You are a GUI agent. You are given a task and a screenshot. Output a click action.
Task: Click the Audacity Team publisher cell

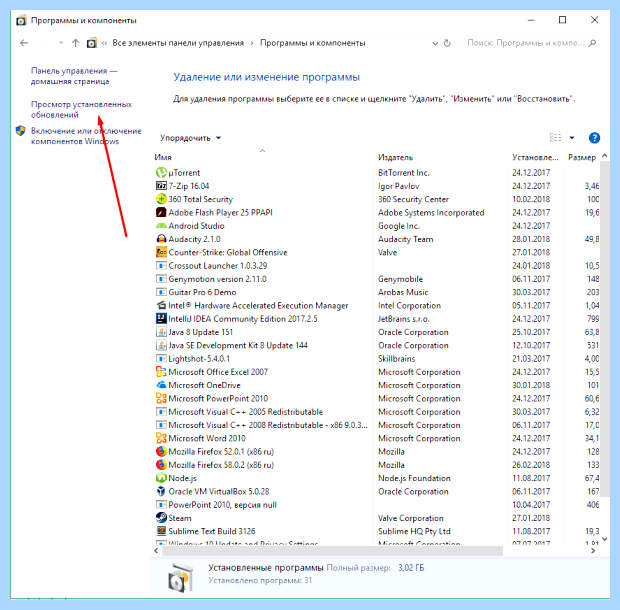click(x=406, y=239)
